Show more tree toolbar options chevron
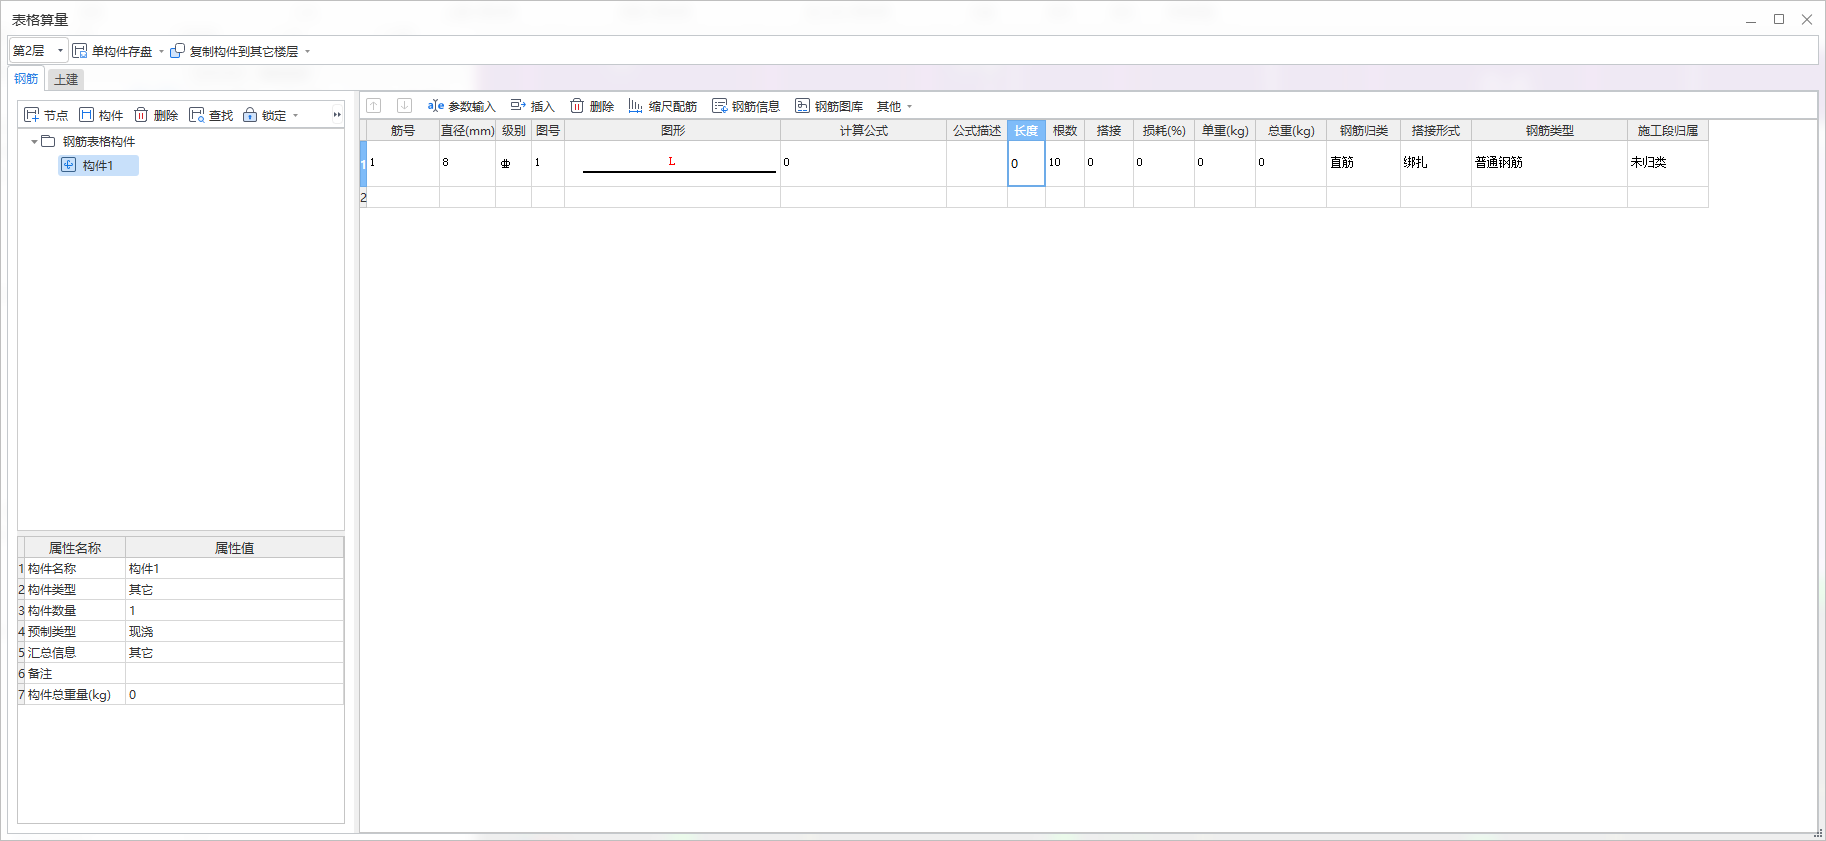This screenshot has height=841, width=1826. [x=337, y=115]
